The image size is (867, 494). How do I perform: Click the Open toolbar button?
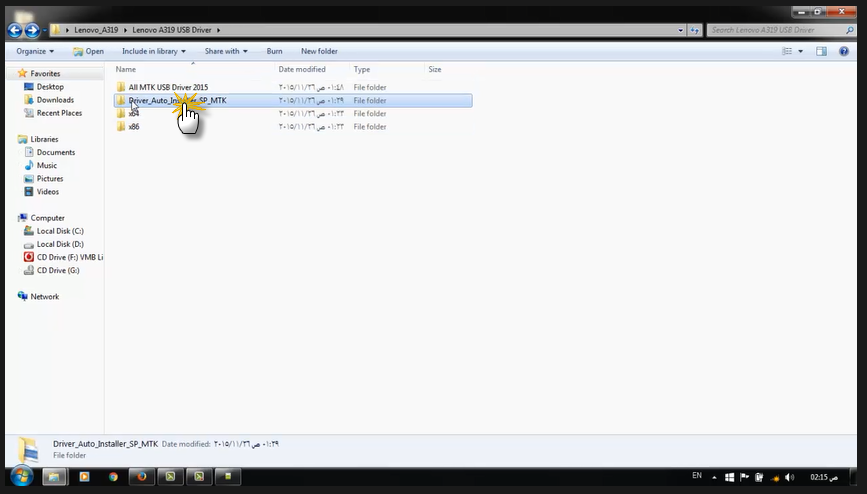(x=88, y=51)
